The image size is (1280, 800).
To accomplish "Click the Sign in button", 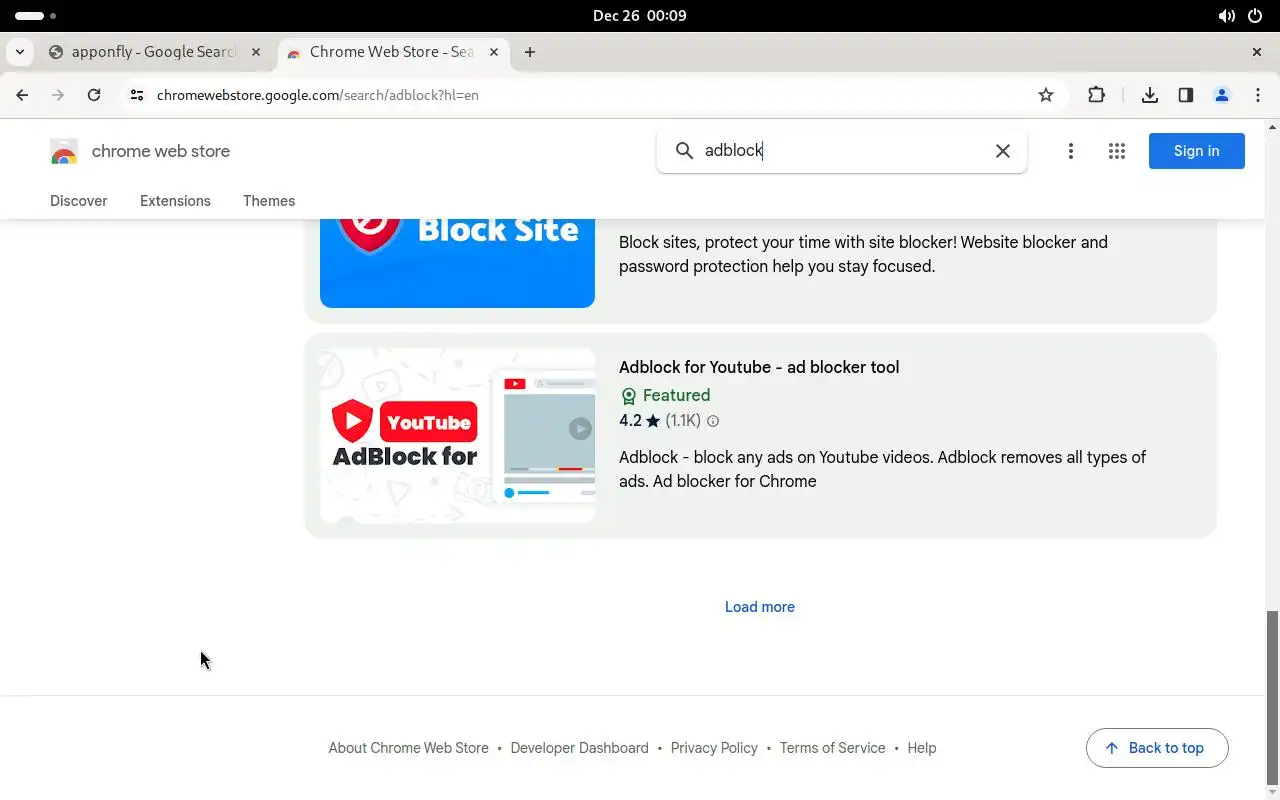I will click(x=1196, y=151).
